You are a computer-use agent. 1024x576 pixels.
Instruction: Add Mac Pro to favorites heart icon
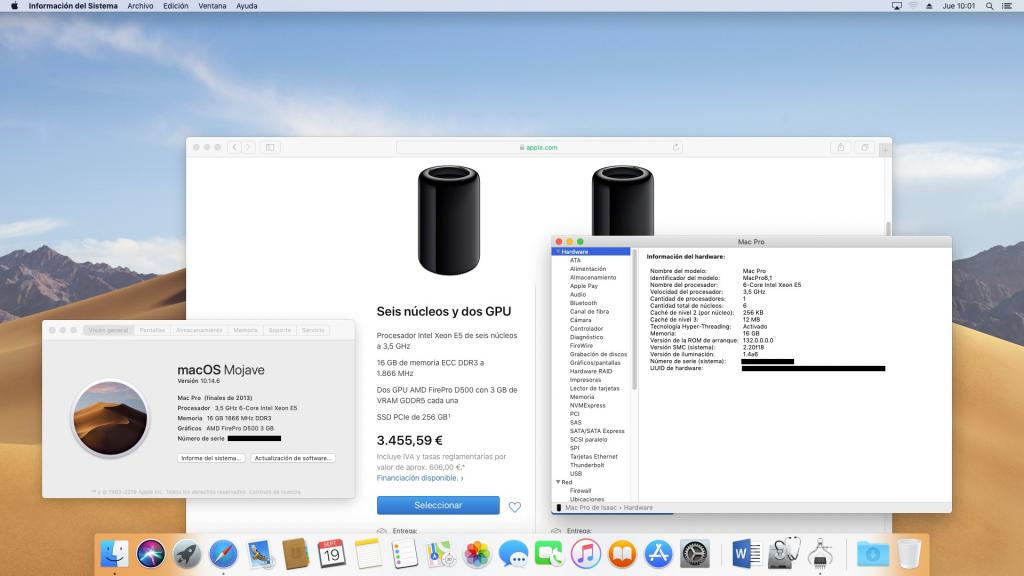point(515,507)
